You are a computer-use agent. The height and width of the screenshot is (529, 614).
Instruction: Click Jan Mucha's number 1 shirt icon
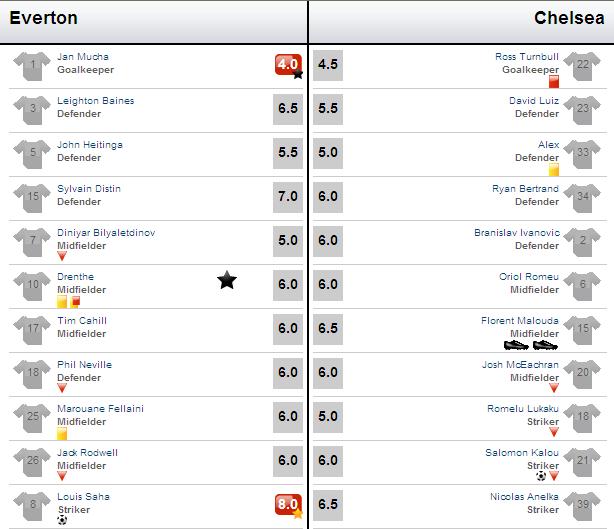pyautogui.click(x=32, y=66)
